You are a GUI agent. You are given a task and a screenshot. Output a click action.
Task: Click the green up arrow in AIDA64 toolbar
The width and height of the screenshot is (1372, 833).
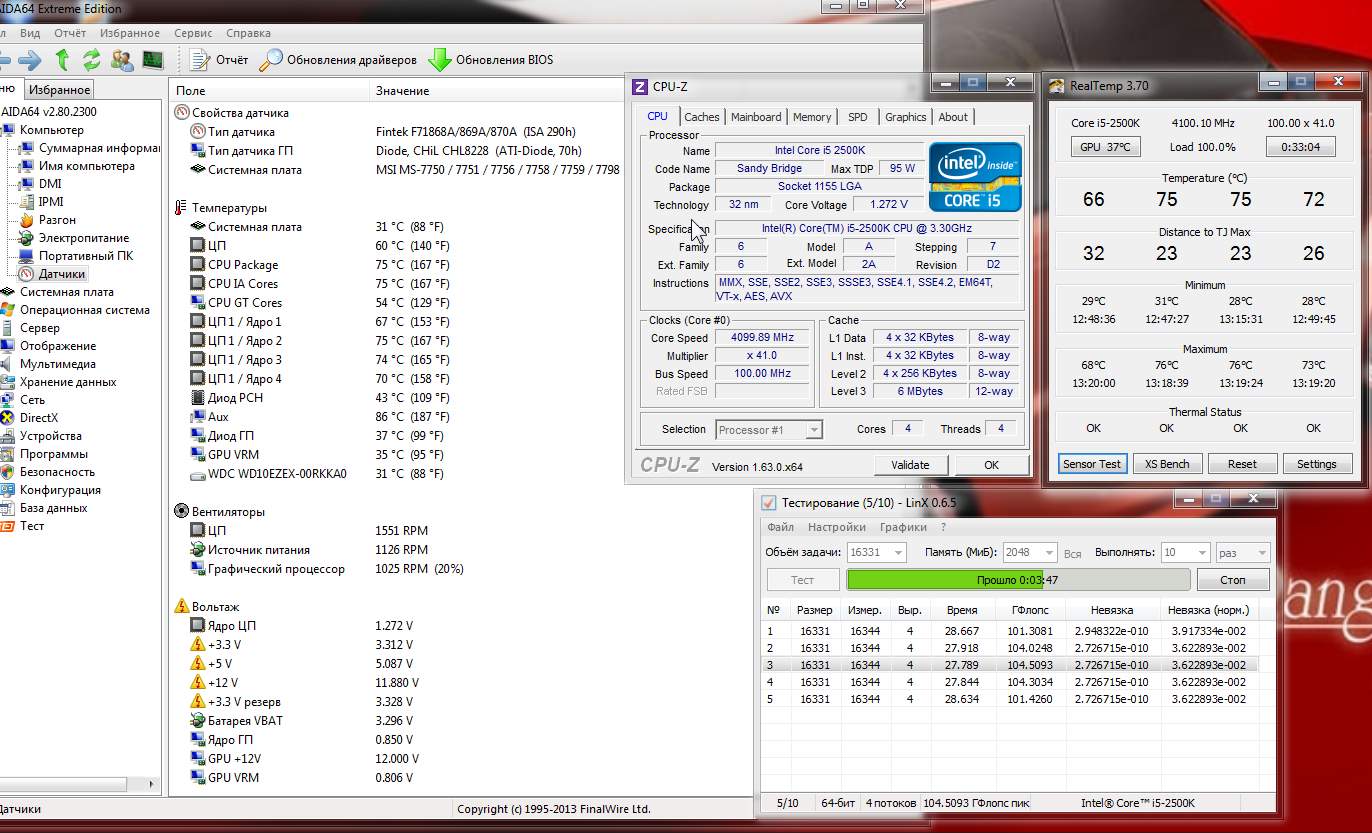click(x=62, y=60)
